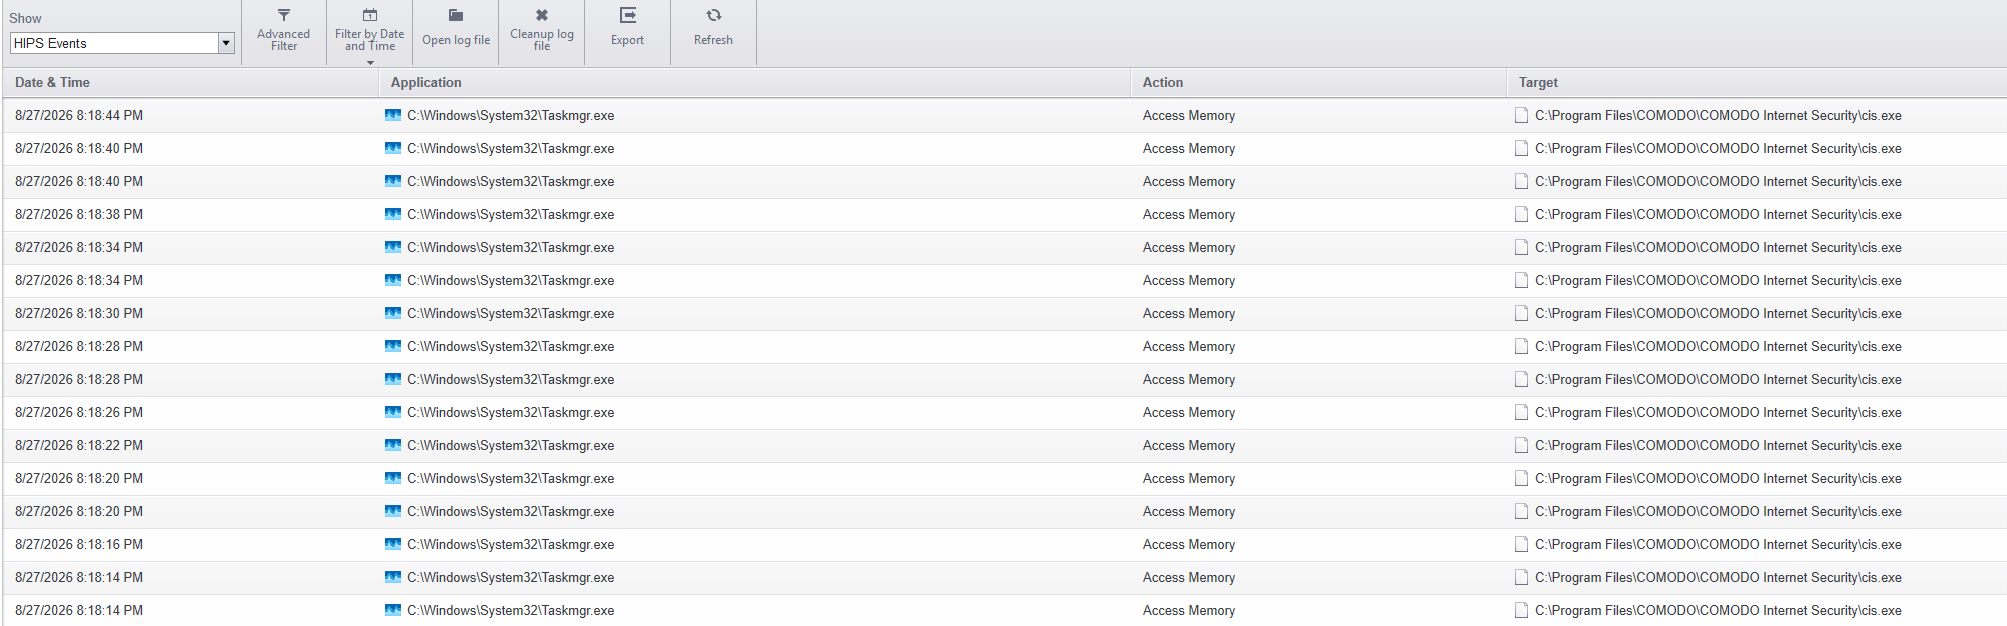Viewport: 2007px width, 626px height.
Task: Click the Cleanup log file icon
Action: 542,15
